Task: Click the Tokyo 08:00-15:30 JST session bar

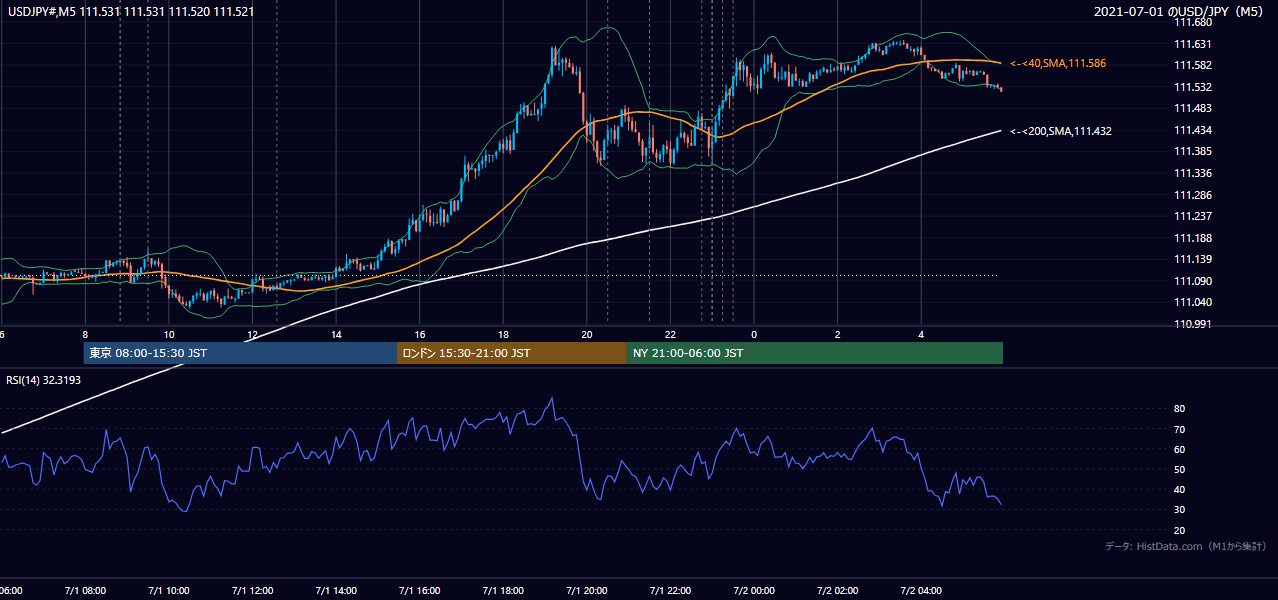Action: [x=240, y=353]
